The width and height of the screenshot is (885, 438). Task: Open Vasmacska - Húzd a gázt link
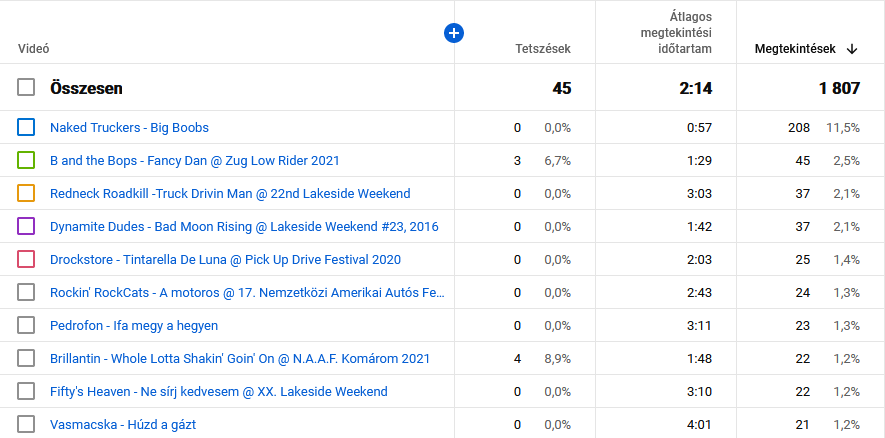(123, 424)
